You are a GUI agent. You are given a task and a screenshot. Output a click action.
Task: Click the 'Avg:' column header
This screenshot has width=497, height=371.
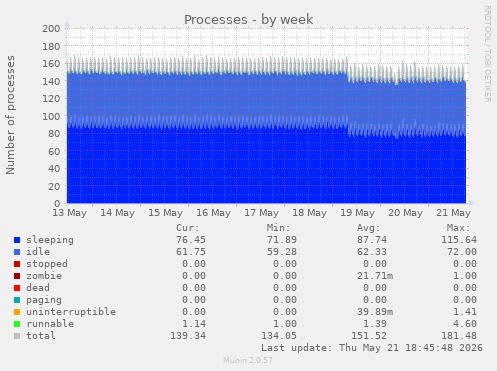[369, 228]
